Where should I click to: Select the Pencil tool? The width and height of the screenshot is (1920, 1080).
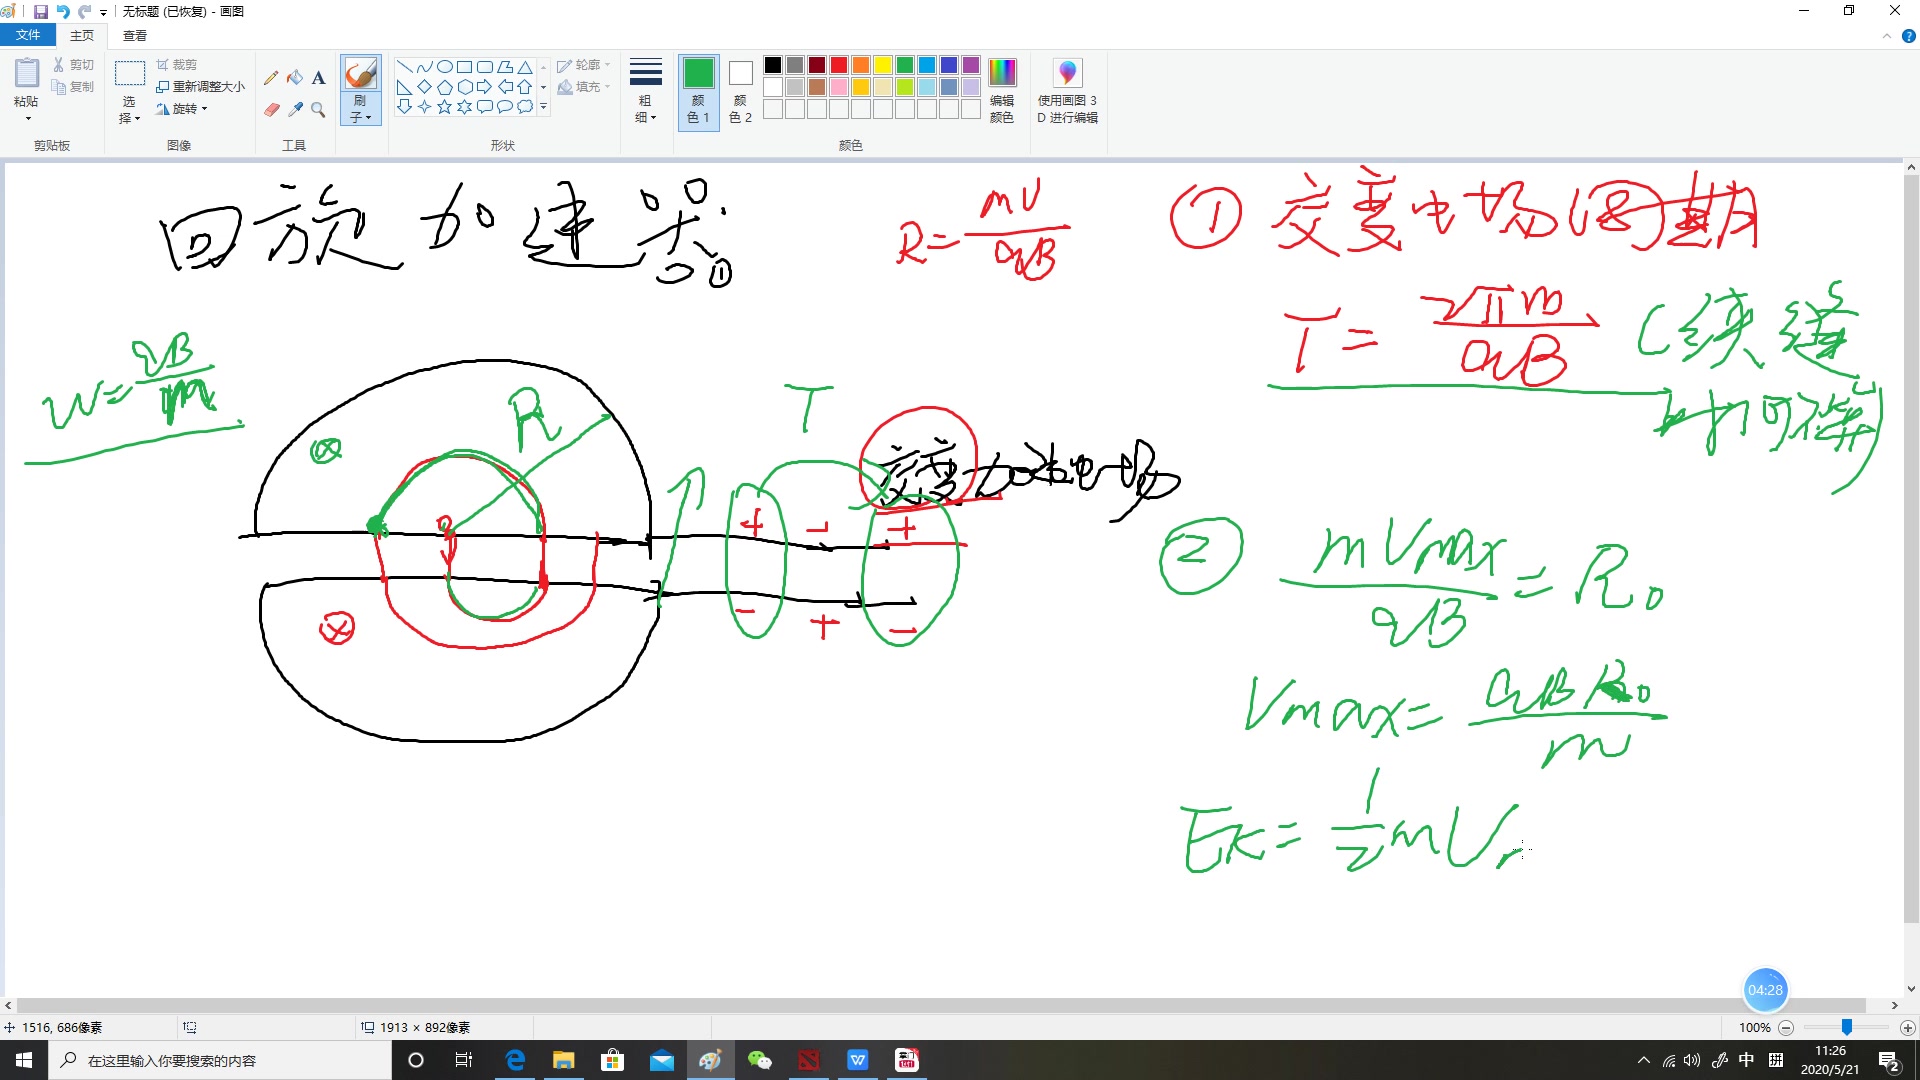[x=271, y=78]
